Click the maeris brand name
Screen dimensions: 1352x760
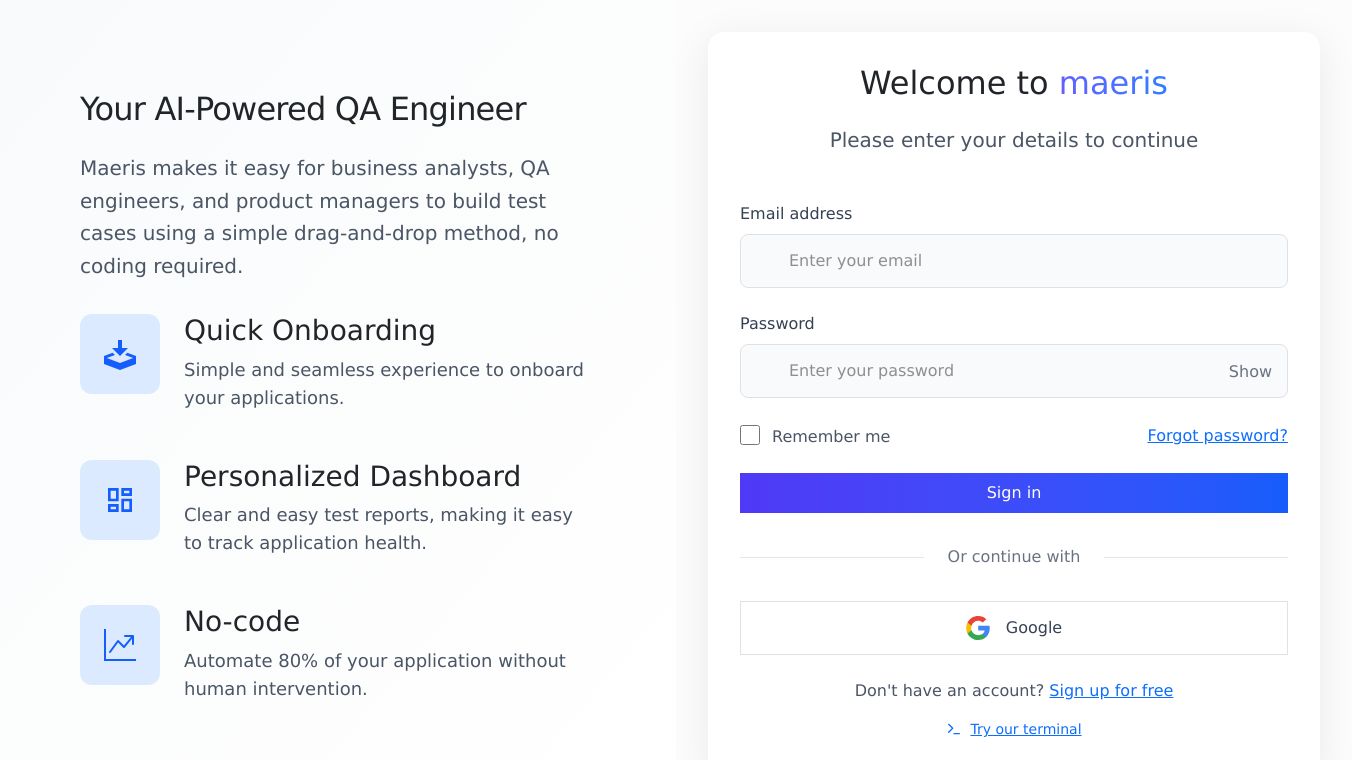point(1113,82)
